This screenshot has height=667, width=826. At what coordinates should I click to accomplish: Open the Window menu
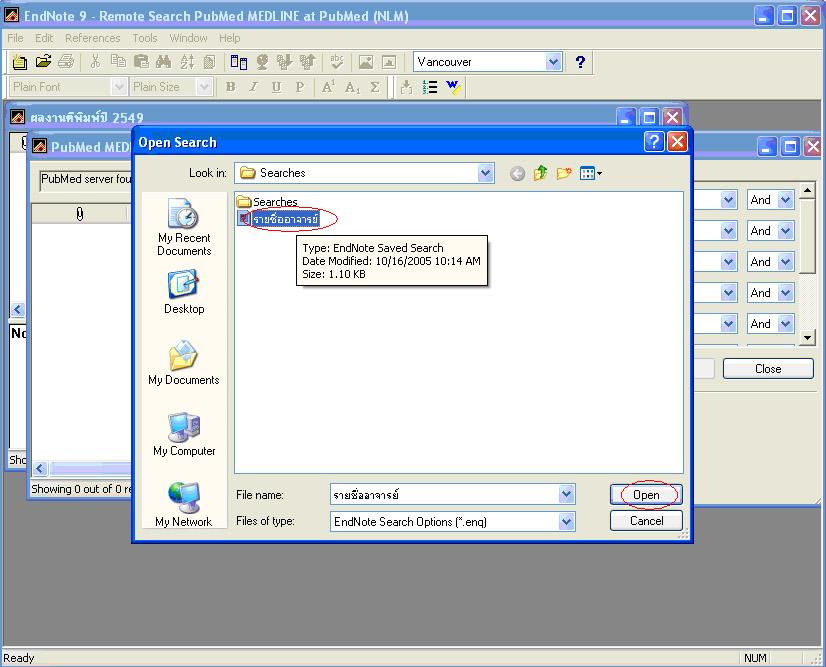point(188,38)
